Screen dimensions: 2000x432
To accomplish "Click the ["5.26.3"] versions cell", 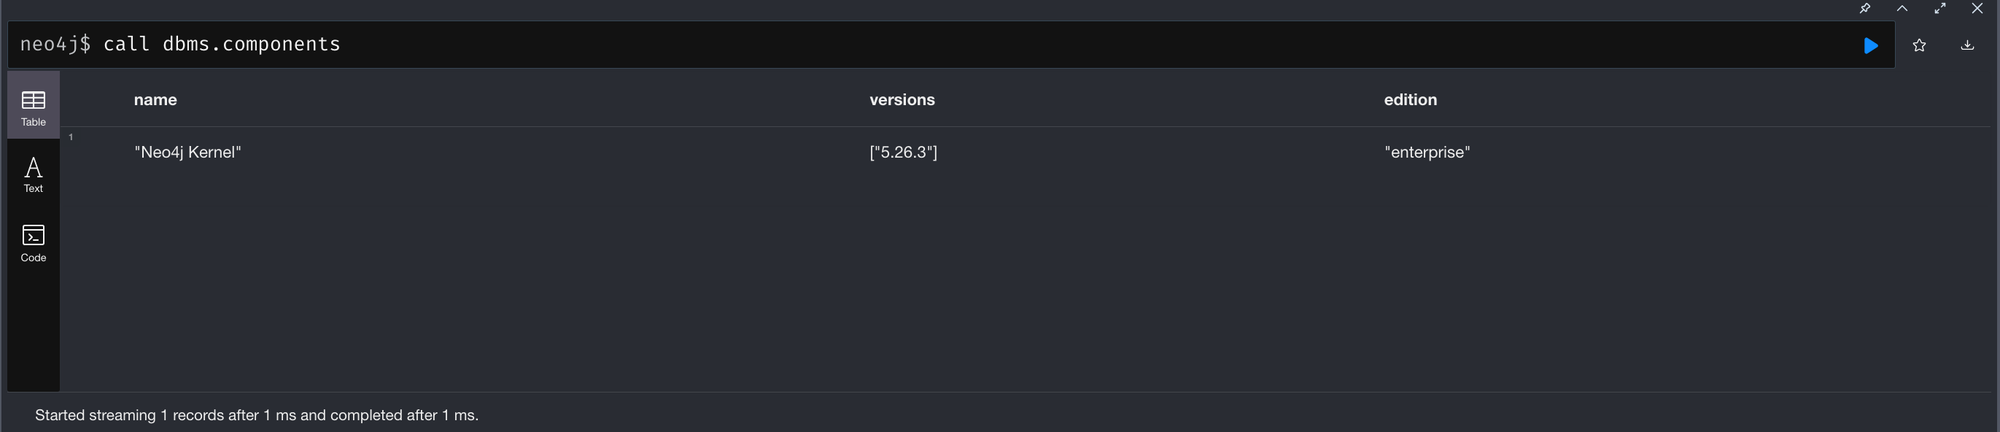I will (x=903, y=152).
